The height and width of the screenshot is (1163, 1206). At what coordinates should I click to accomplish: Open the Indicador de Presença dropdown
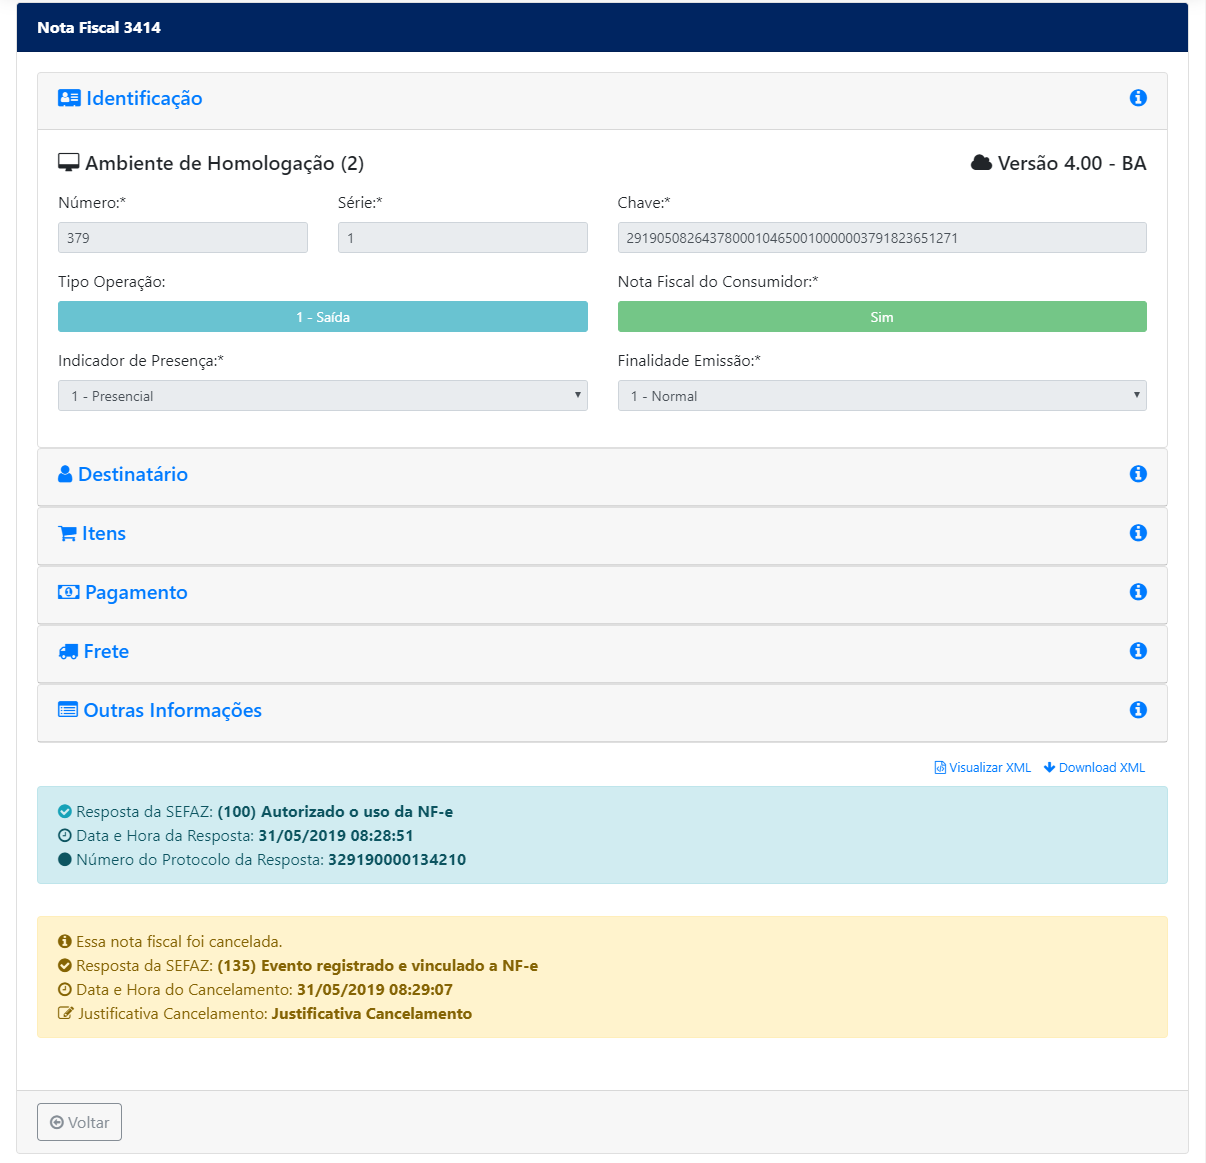(322, 396)
